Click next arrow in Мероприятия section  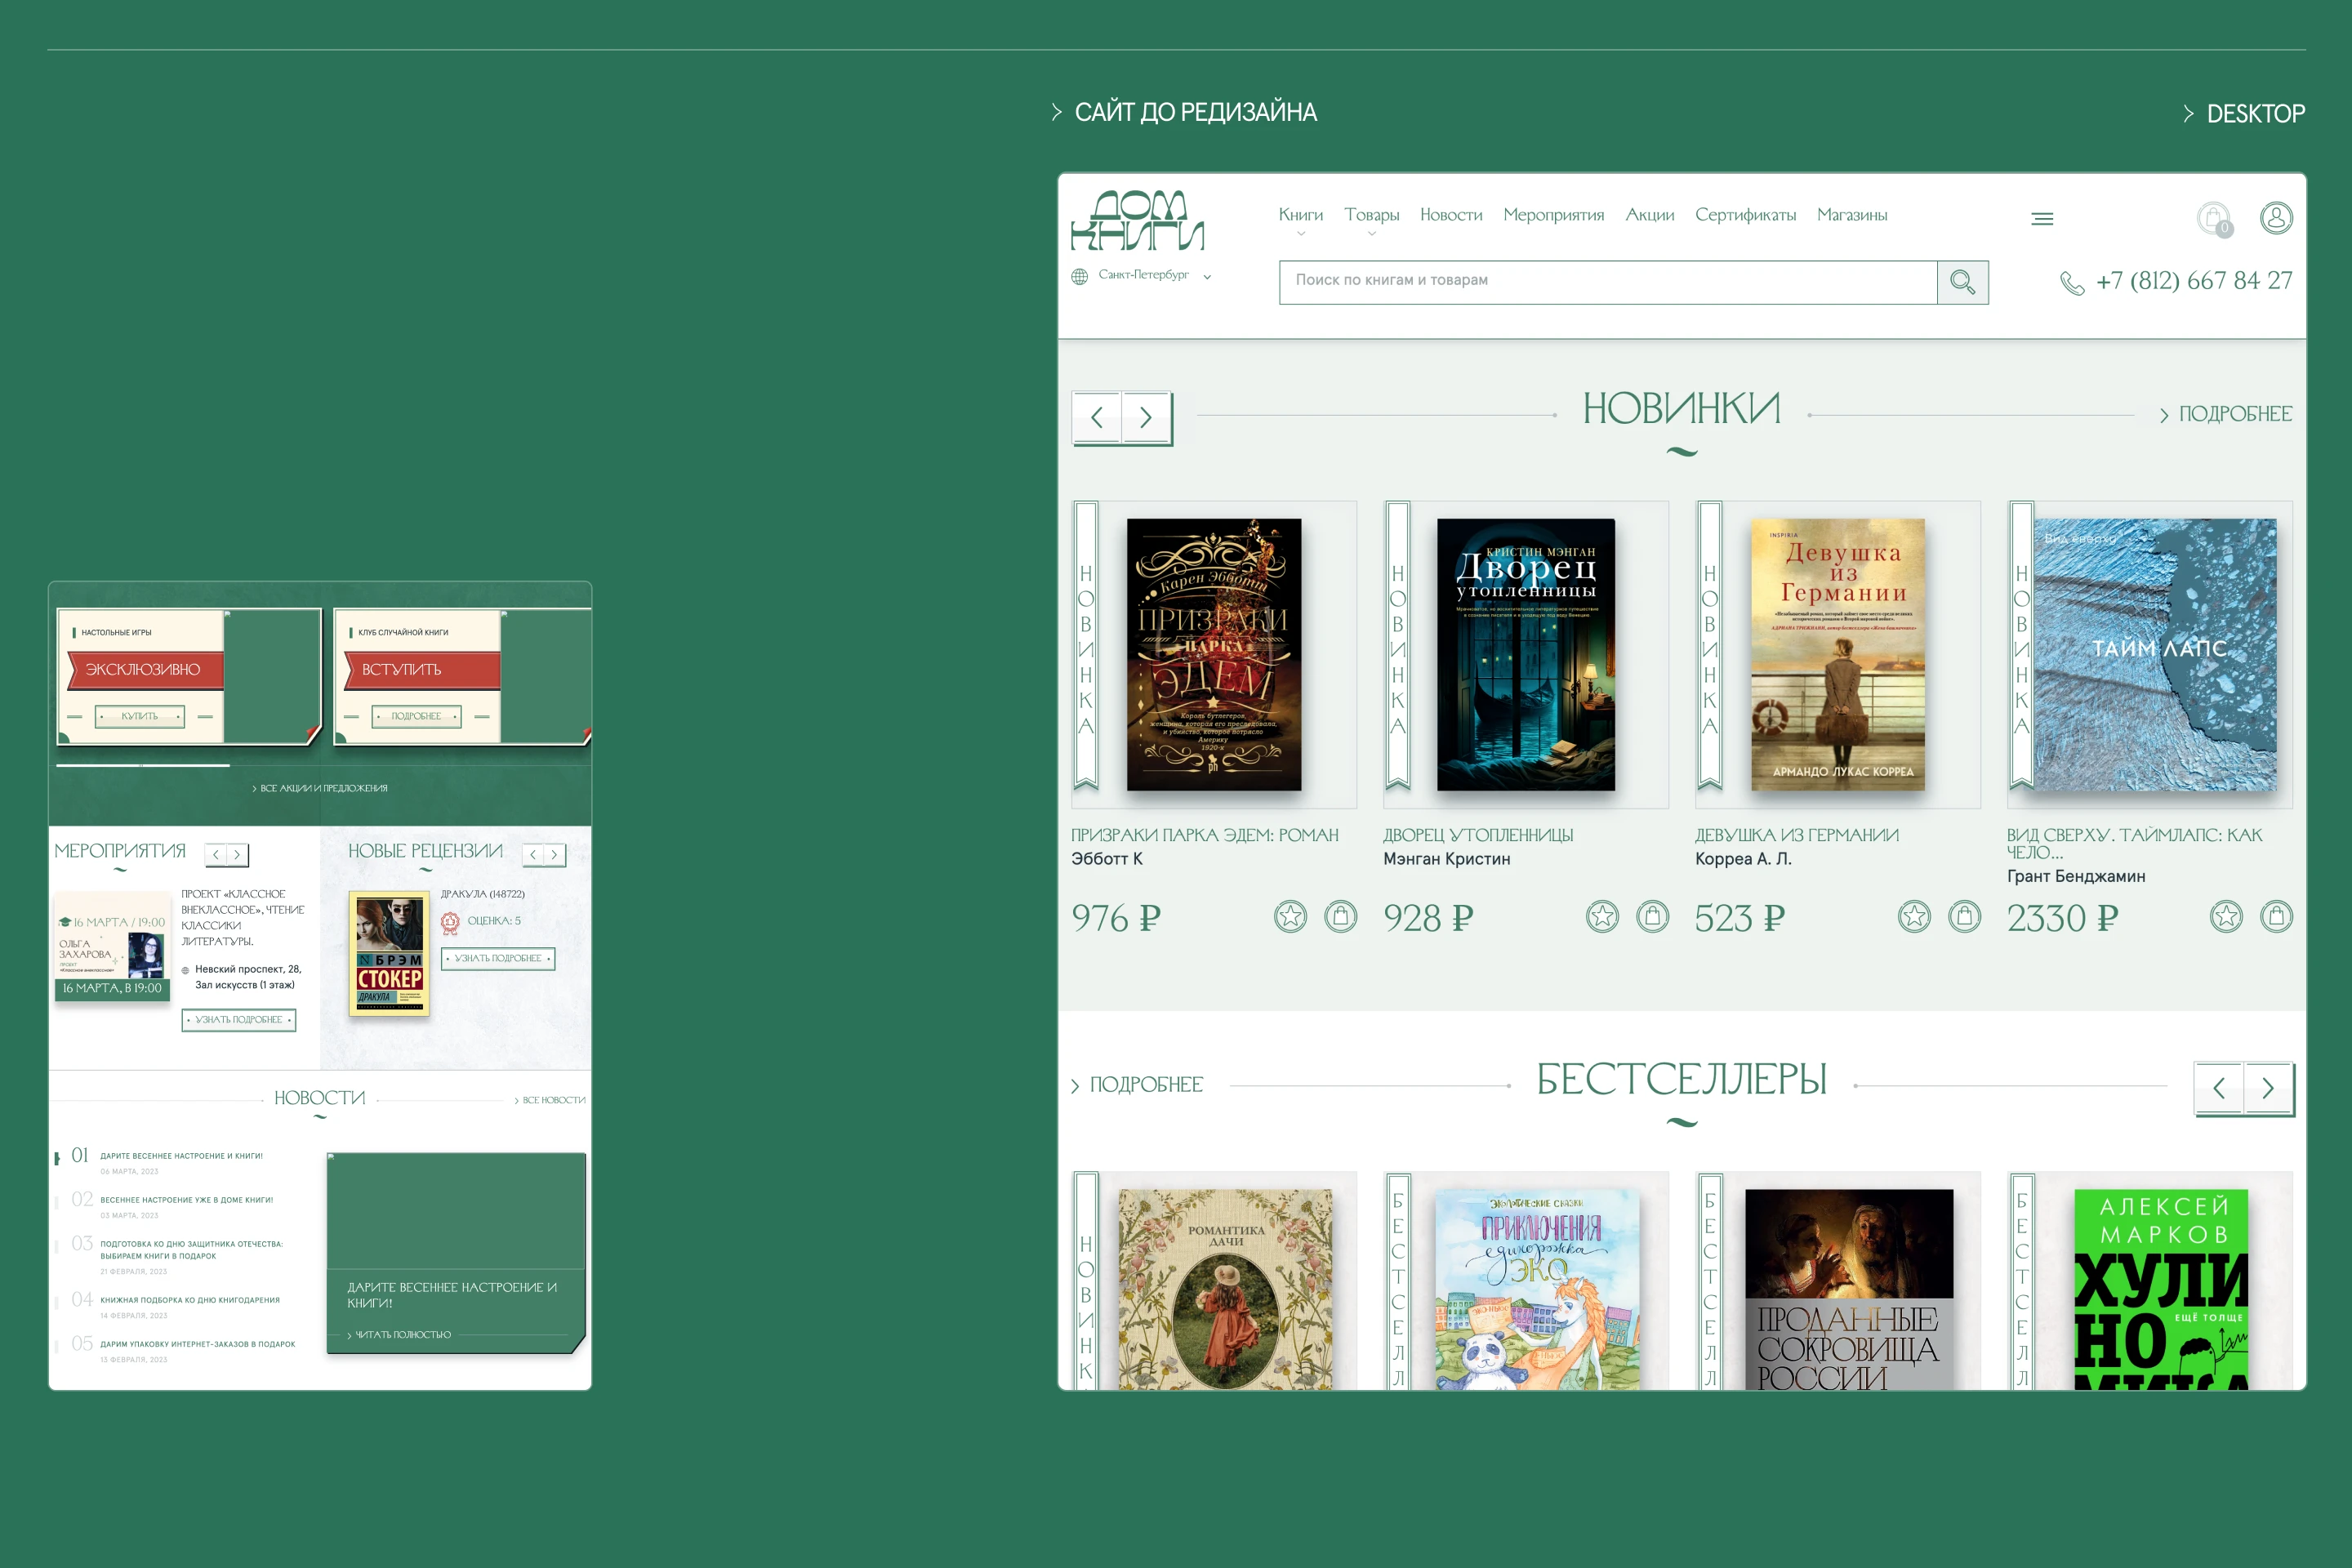tap(237, 855)
